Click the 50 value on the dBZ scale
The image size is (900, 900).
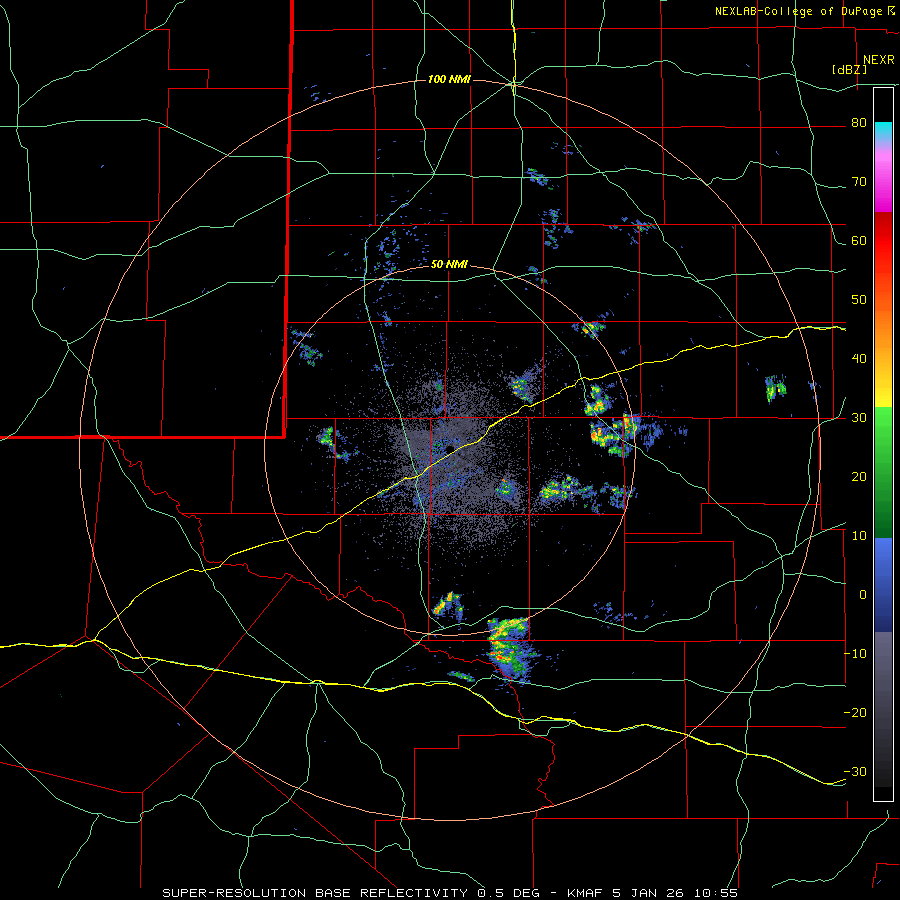[x=859, y=300]
